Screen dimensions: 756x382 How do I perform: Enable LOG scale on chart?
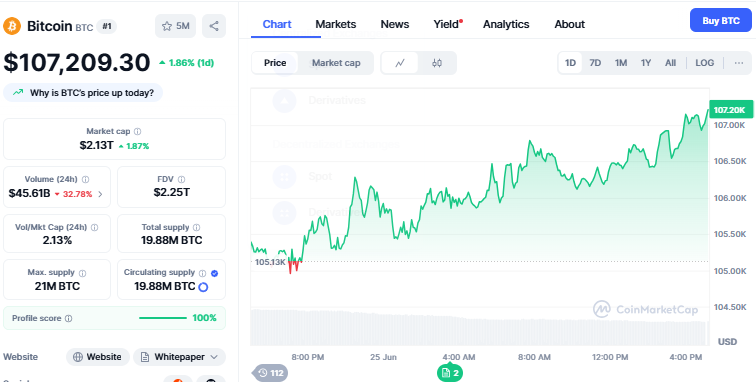point(704,63)
